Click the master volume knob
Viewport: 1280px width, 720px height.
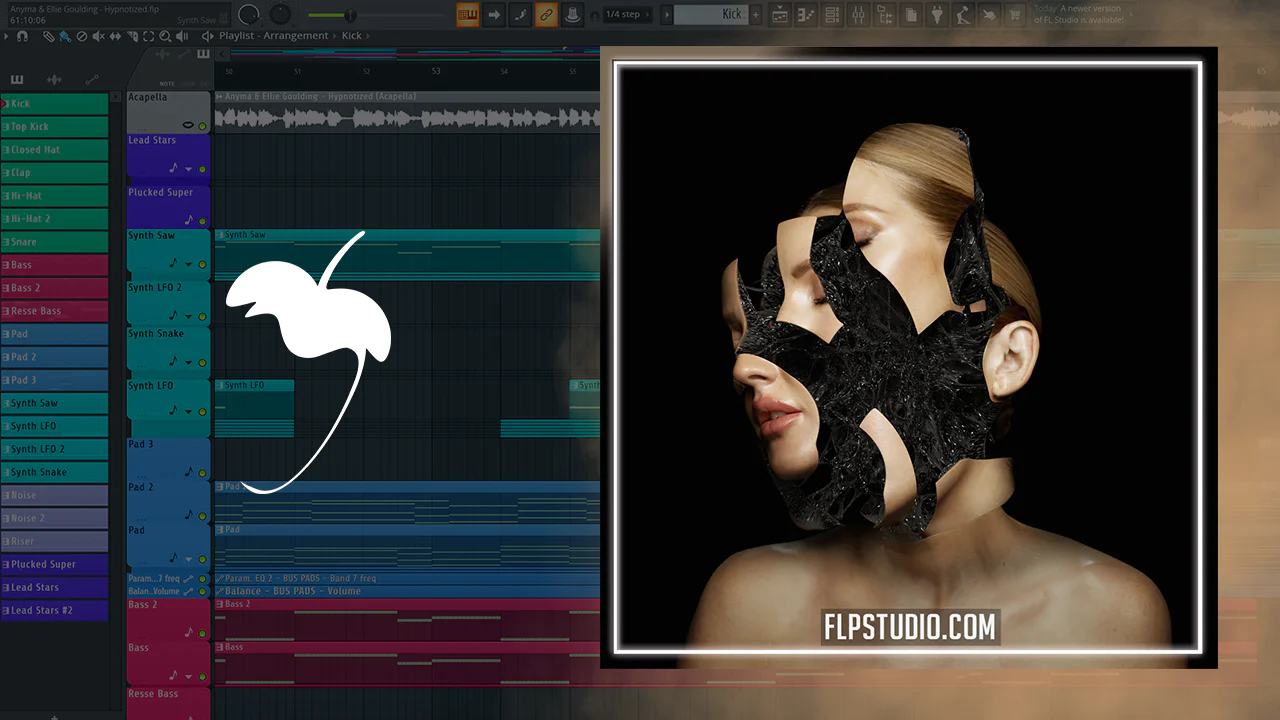(249, 14)
